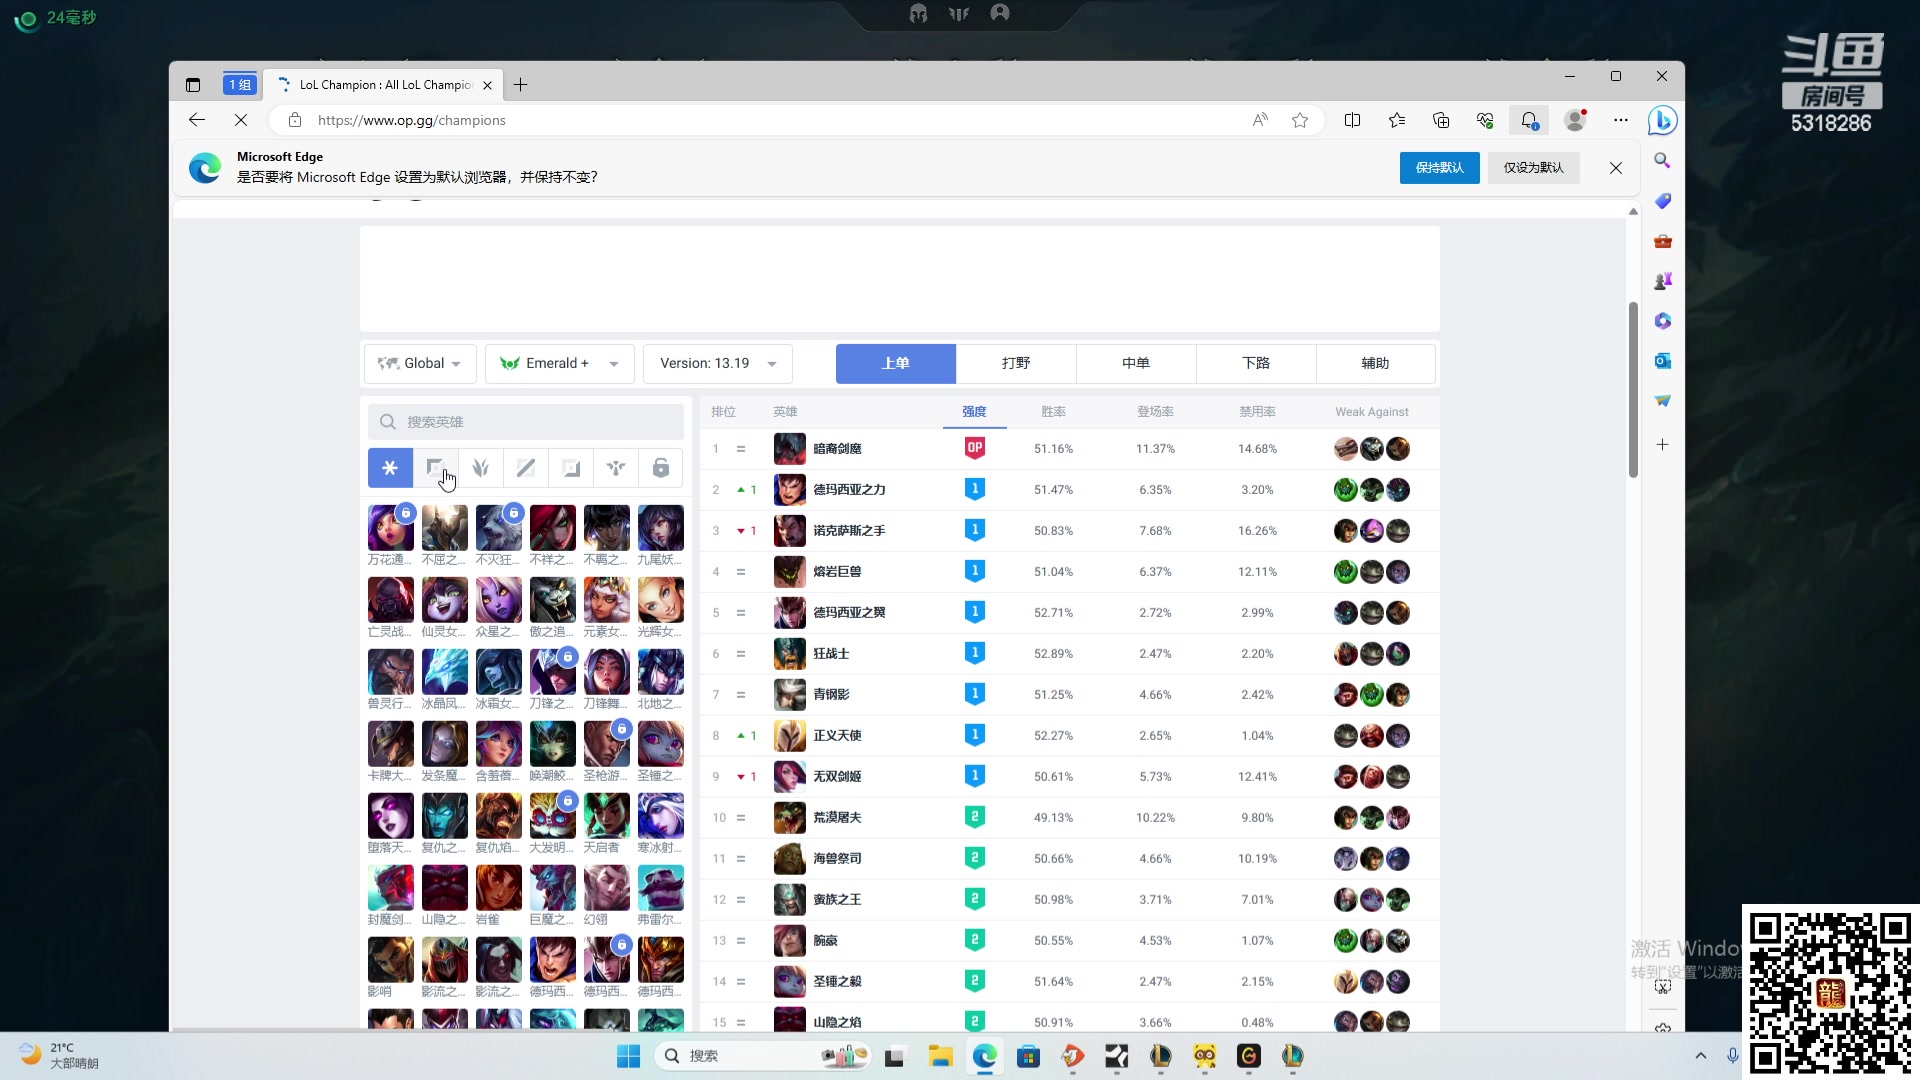The image size is (1920, 1080).
Task: Select the all-roles asterisk filter
Action: (390, 467)
